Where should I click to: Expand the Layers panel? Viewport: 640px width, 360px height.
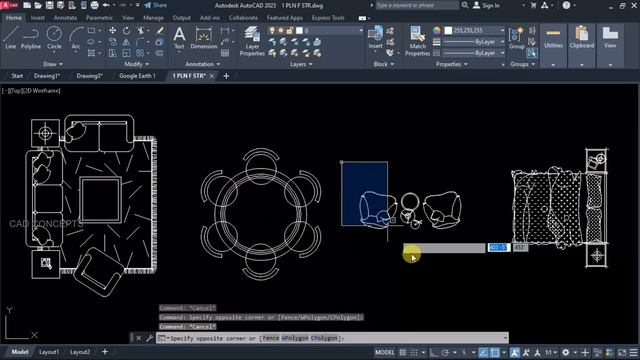tap(301, 64)
